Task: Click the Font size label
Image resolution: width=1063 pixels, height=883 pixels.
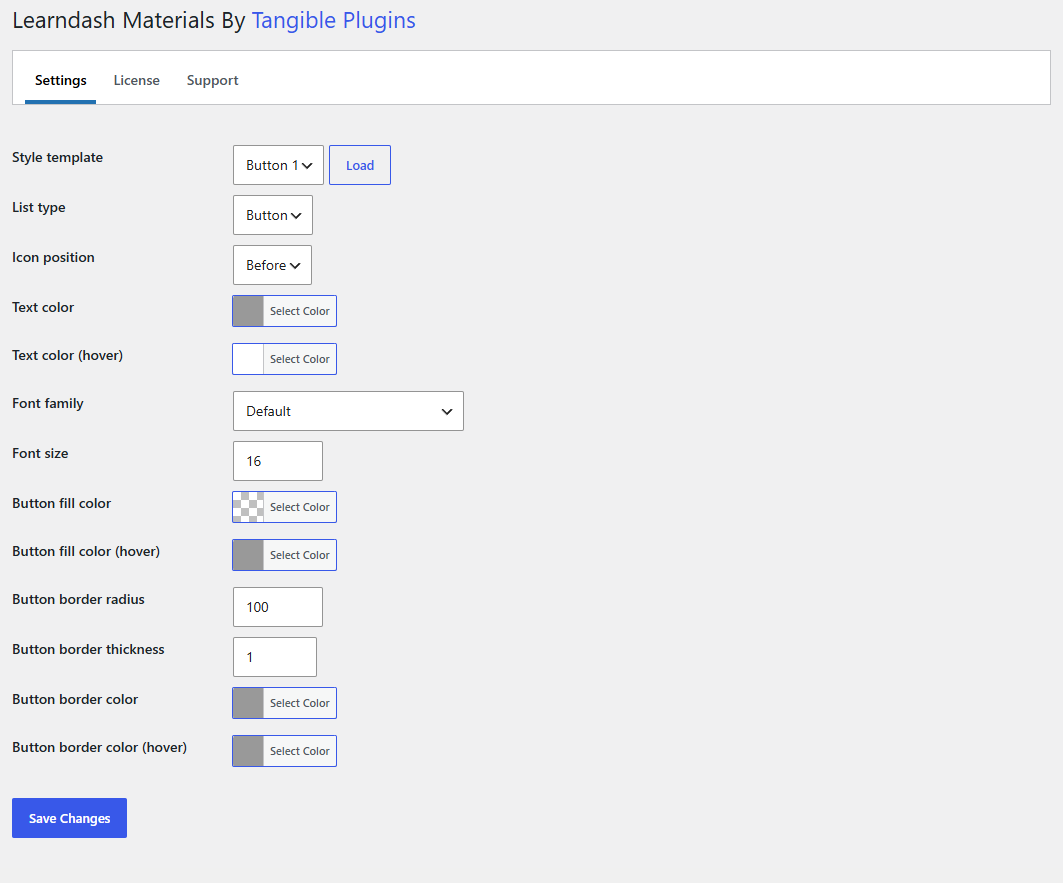Action: (x=40, y=454)
